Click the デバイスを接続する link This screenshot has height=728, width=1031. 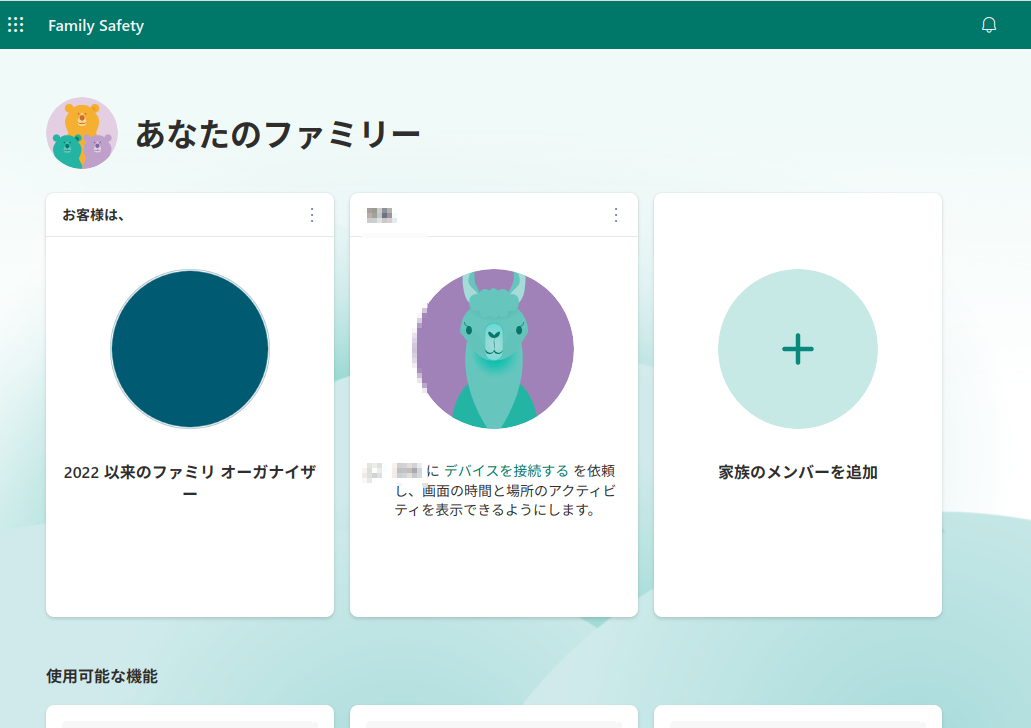point(506,471)
